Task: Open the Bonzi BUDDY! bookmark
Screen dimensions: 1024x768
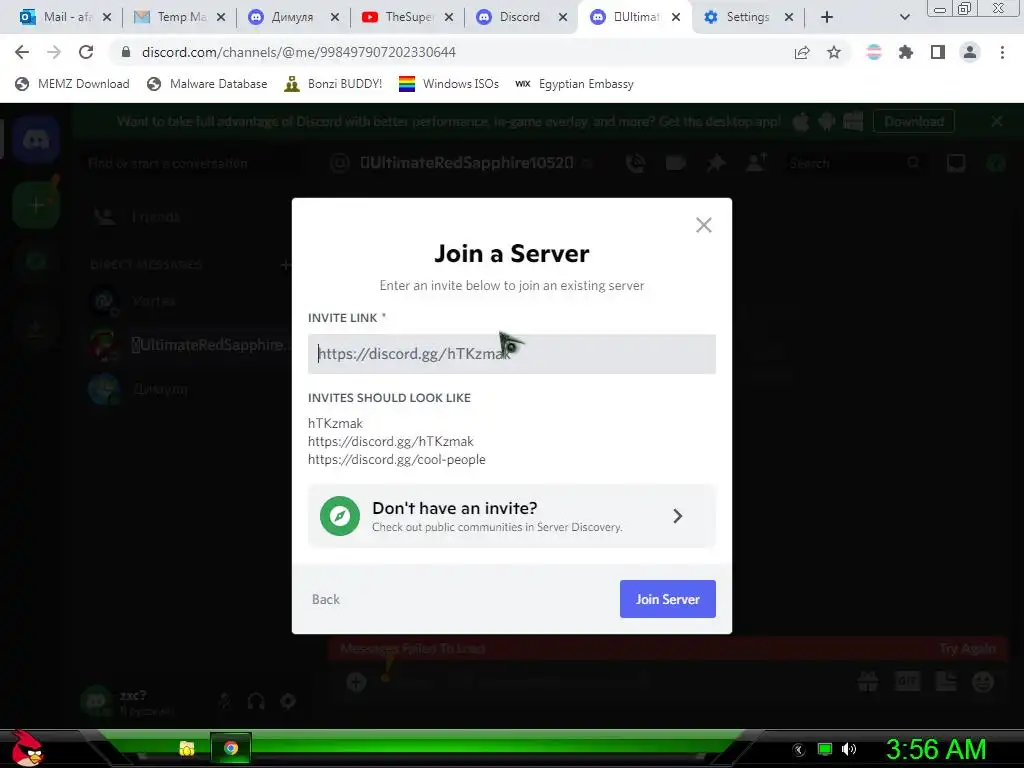Action: click(x=333, y=84)
